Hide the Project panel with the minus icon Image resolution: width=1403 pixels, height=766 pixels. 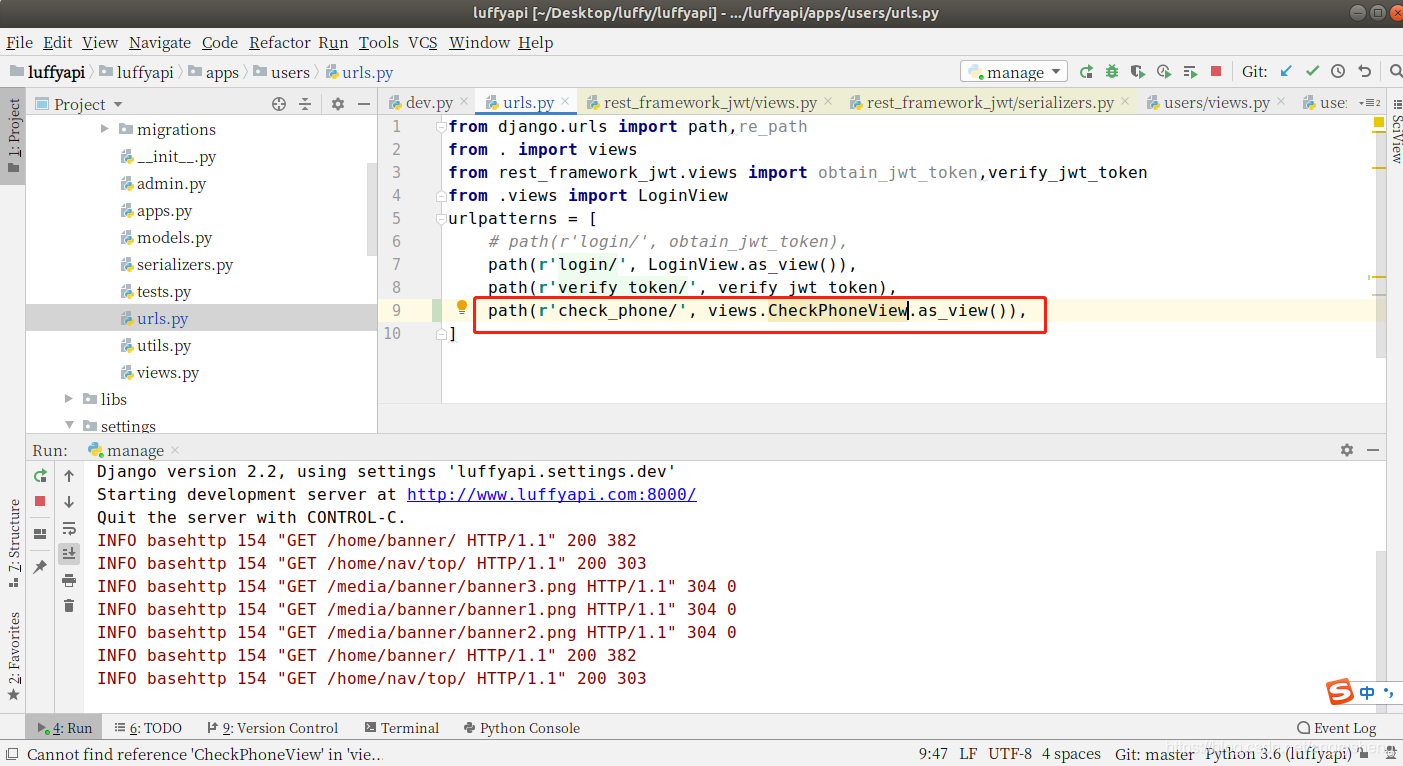click(x=363, y=104)
